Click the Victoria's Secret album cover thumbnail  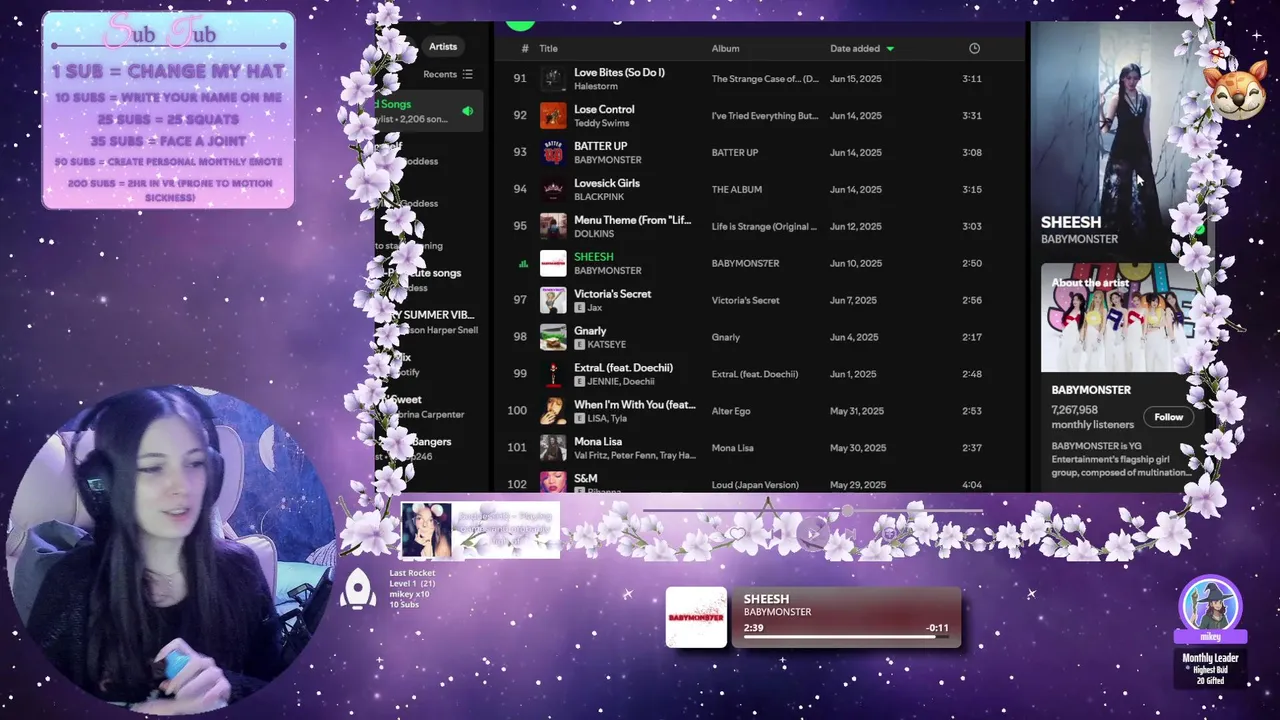553,300
